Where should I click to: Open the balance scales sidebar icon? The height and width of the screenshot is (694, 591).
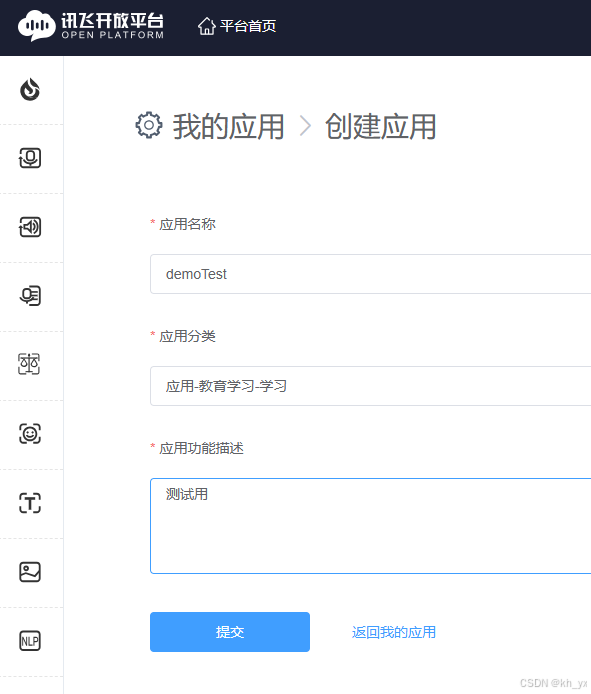pos(29,364)
